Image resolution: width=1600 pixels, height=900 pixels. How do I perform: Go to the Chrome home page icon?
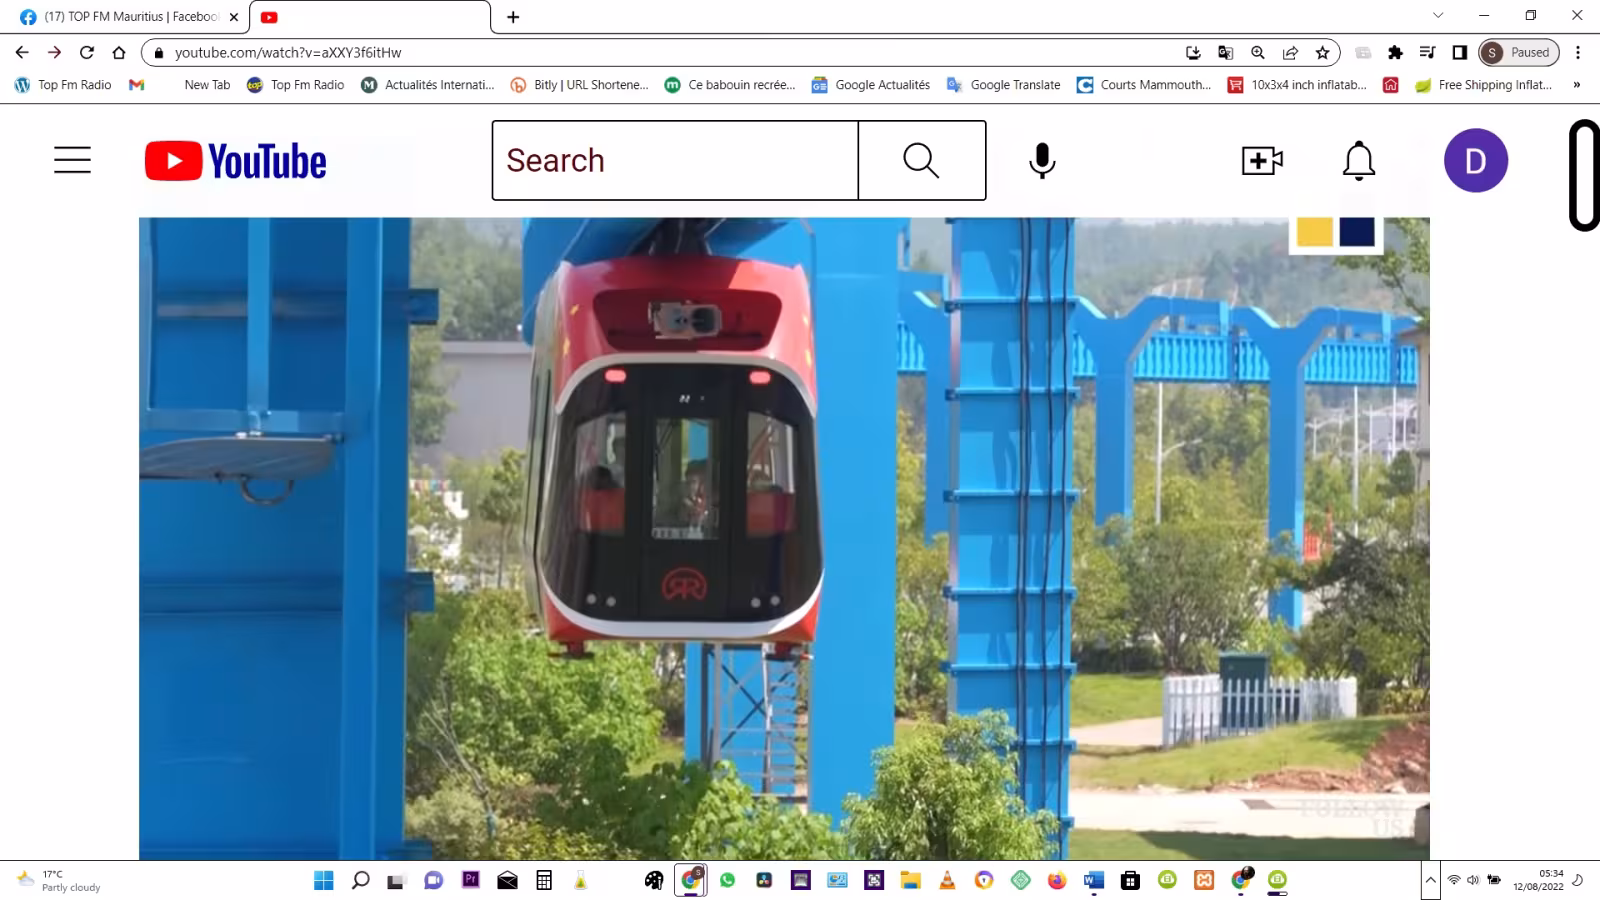point(119,52)
